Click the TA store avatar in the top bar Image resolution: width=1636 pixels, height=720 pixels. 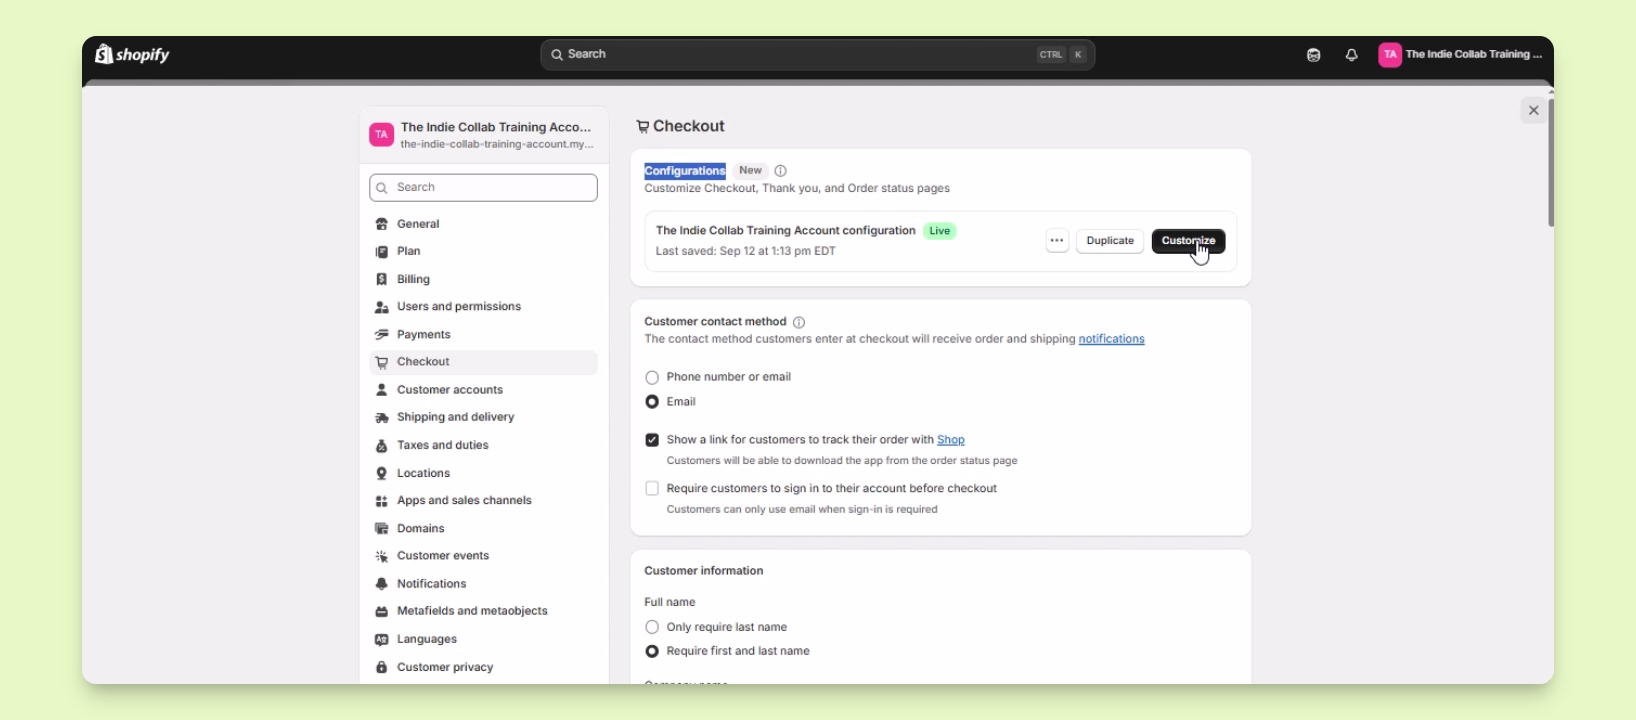tap(1390, 56)
